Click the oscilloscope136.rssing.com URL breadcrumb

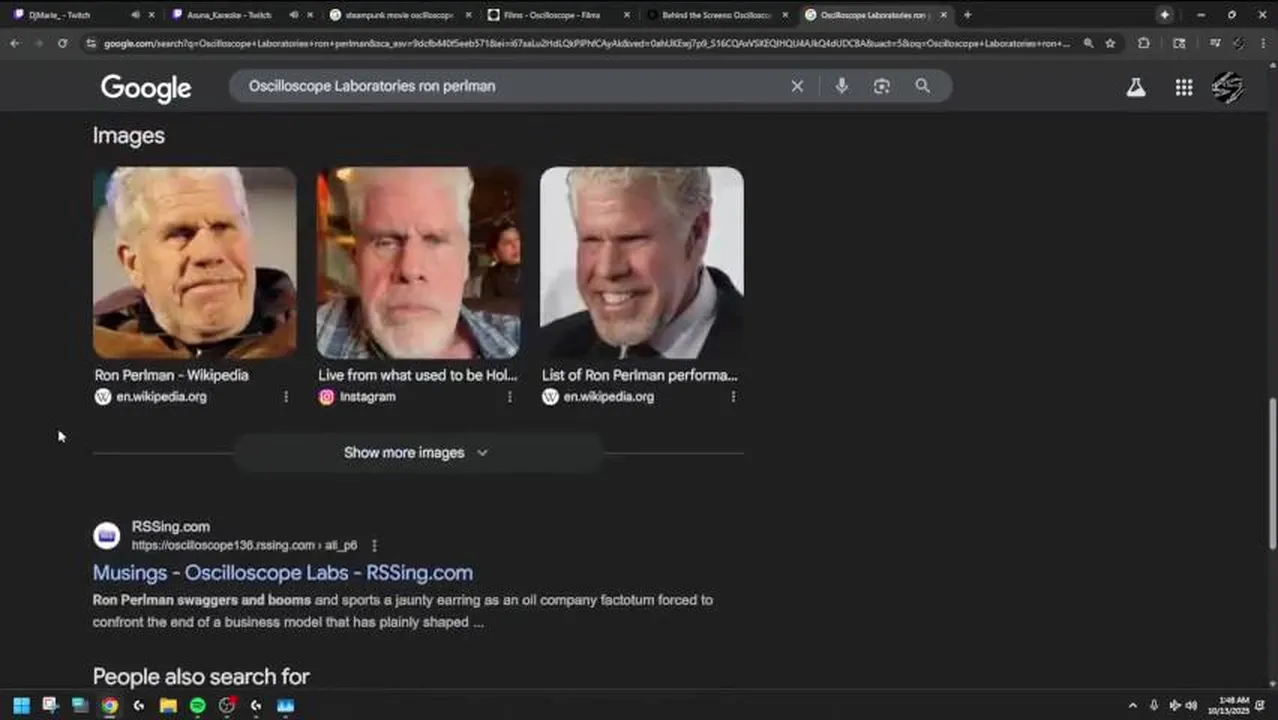[244, 546]
